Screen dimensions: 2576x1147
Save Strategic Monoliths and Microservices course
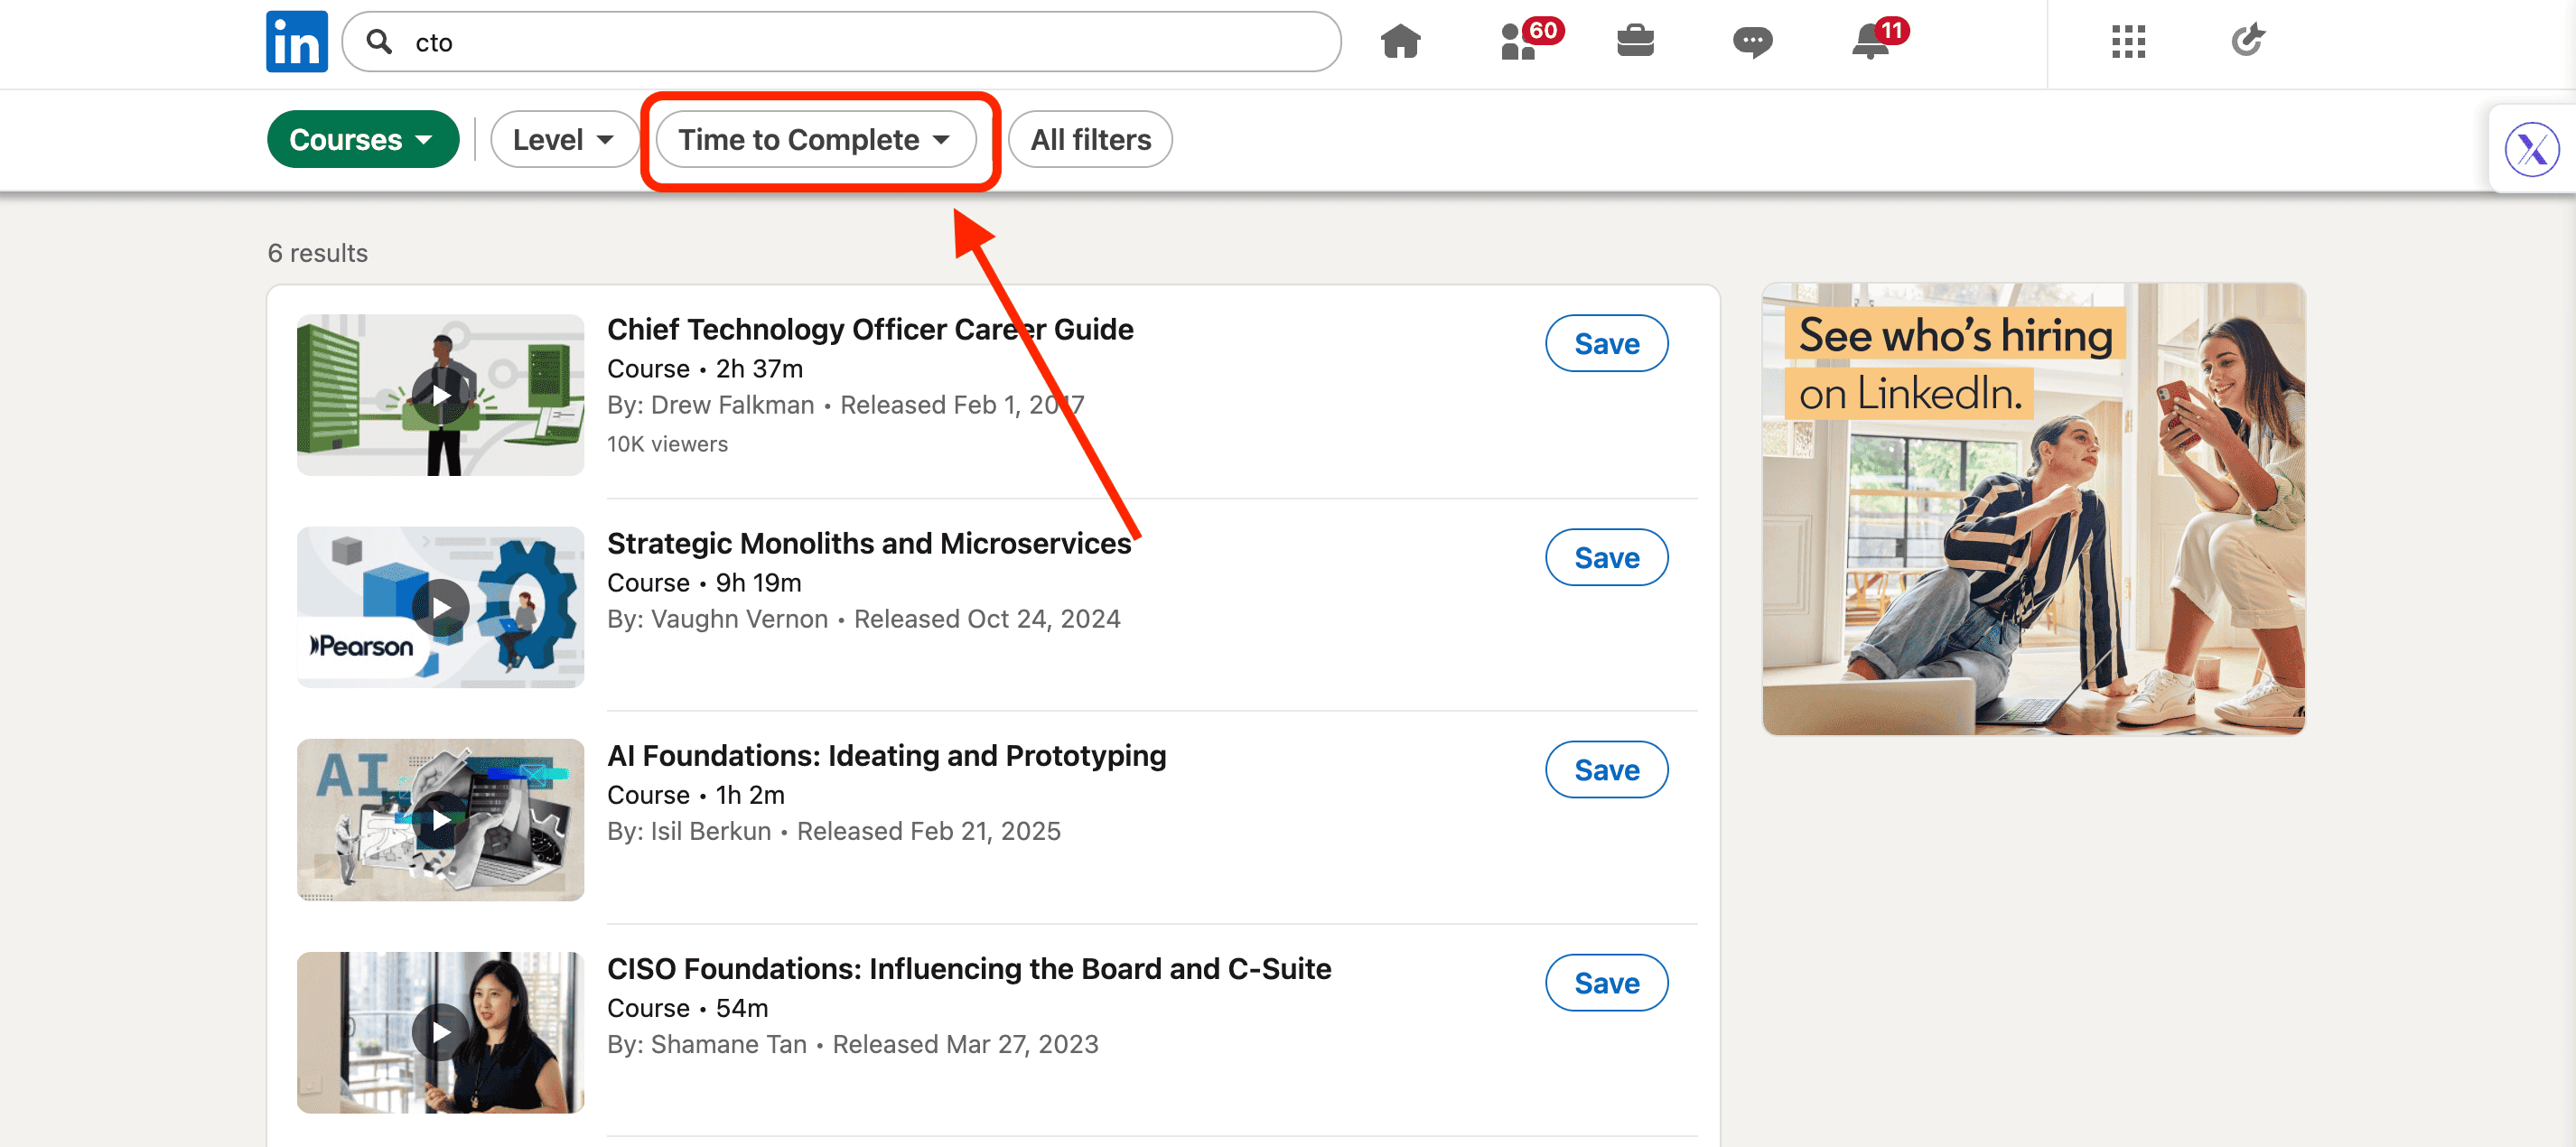(1606, 558)
